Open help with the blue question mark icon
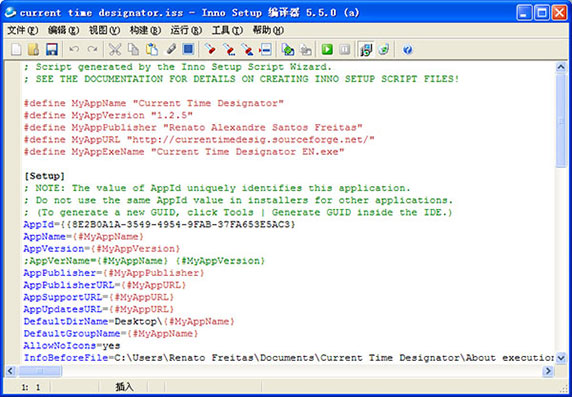This screenshot has height=397, width=572. [407, 49]
